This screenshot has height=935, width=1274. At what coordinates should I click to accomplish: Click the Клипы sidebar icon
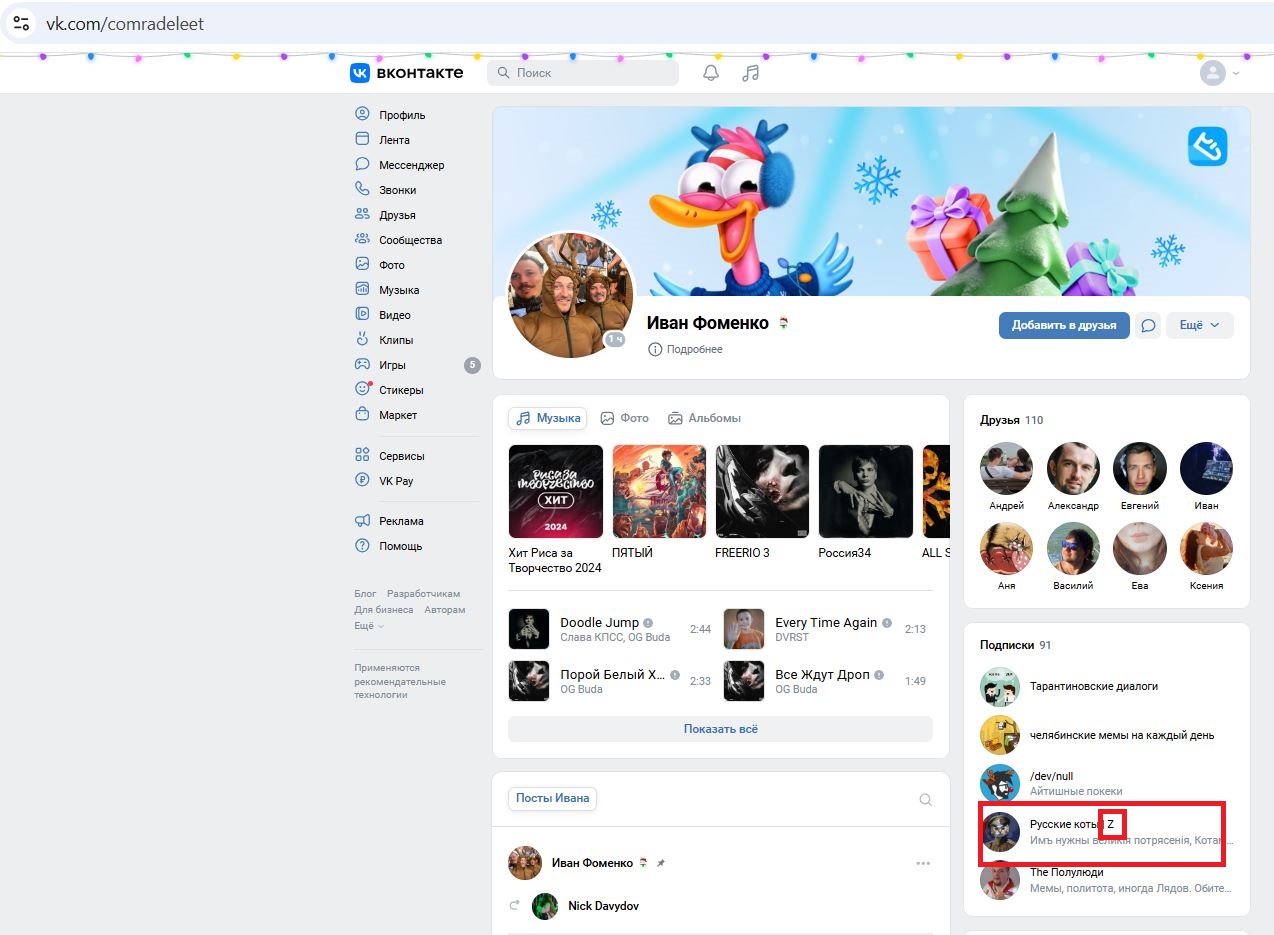point(362,340)
